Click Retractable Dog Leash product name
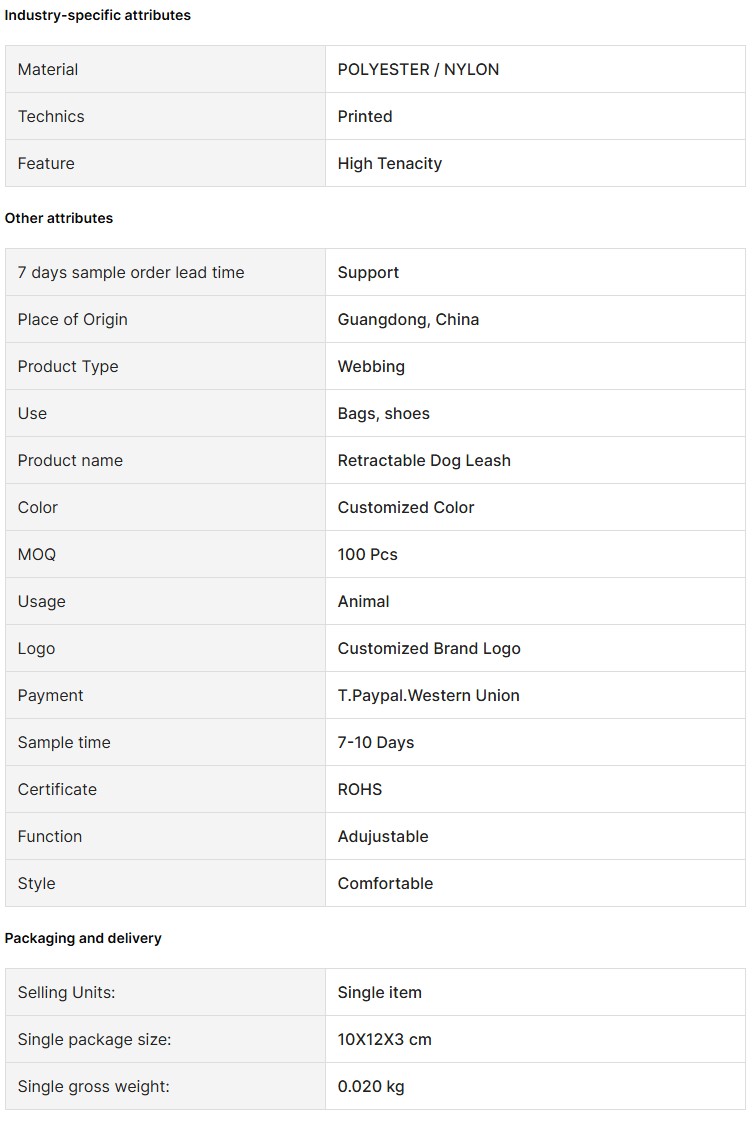754x1128 pixels. (x=424, y=460)
